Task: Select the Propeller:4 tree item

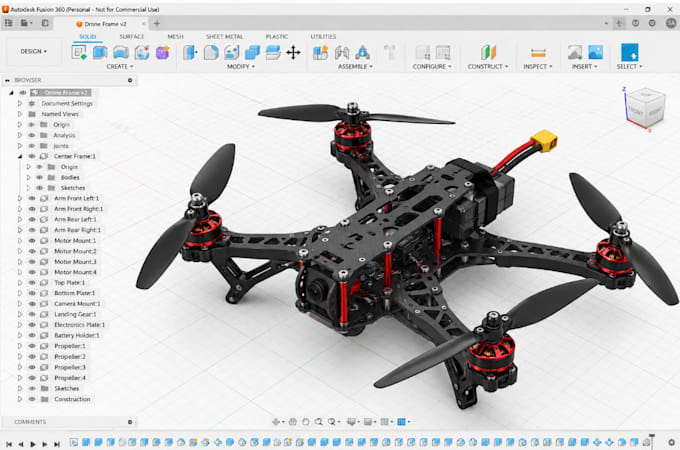Action: (x=70, y=378)
